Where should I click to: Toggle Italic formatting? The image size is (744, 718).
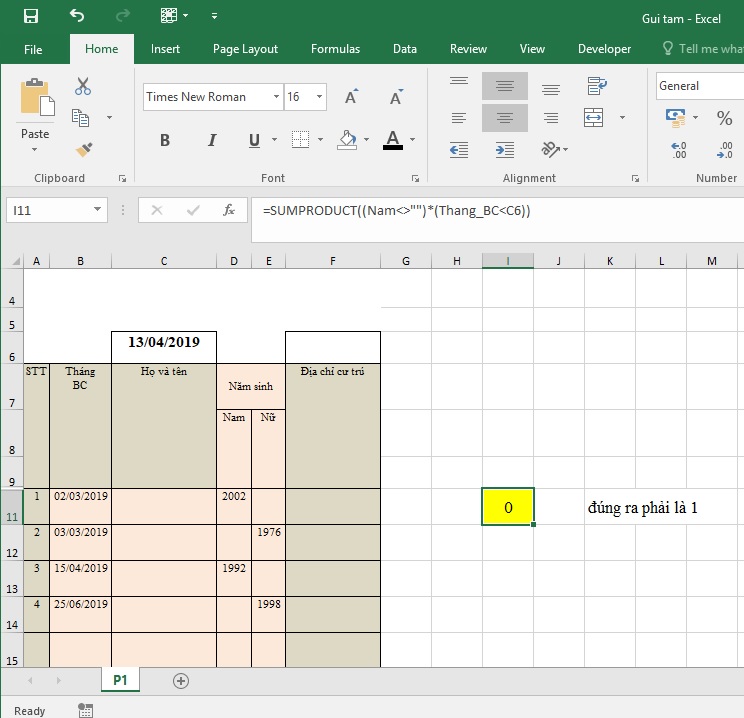(211, 140)
